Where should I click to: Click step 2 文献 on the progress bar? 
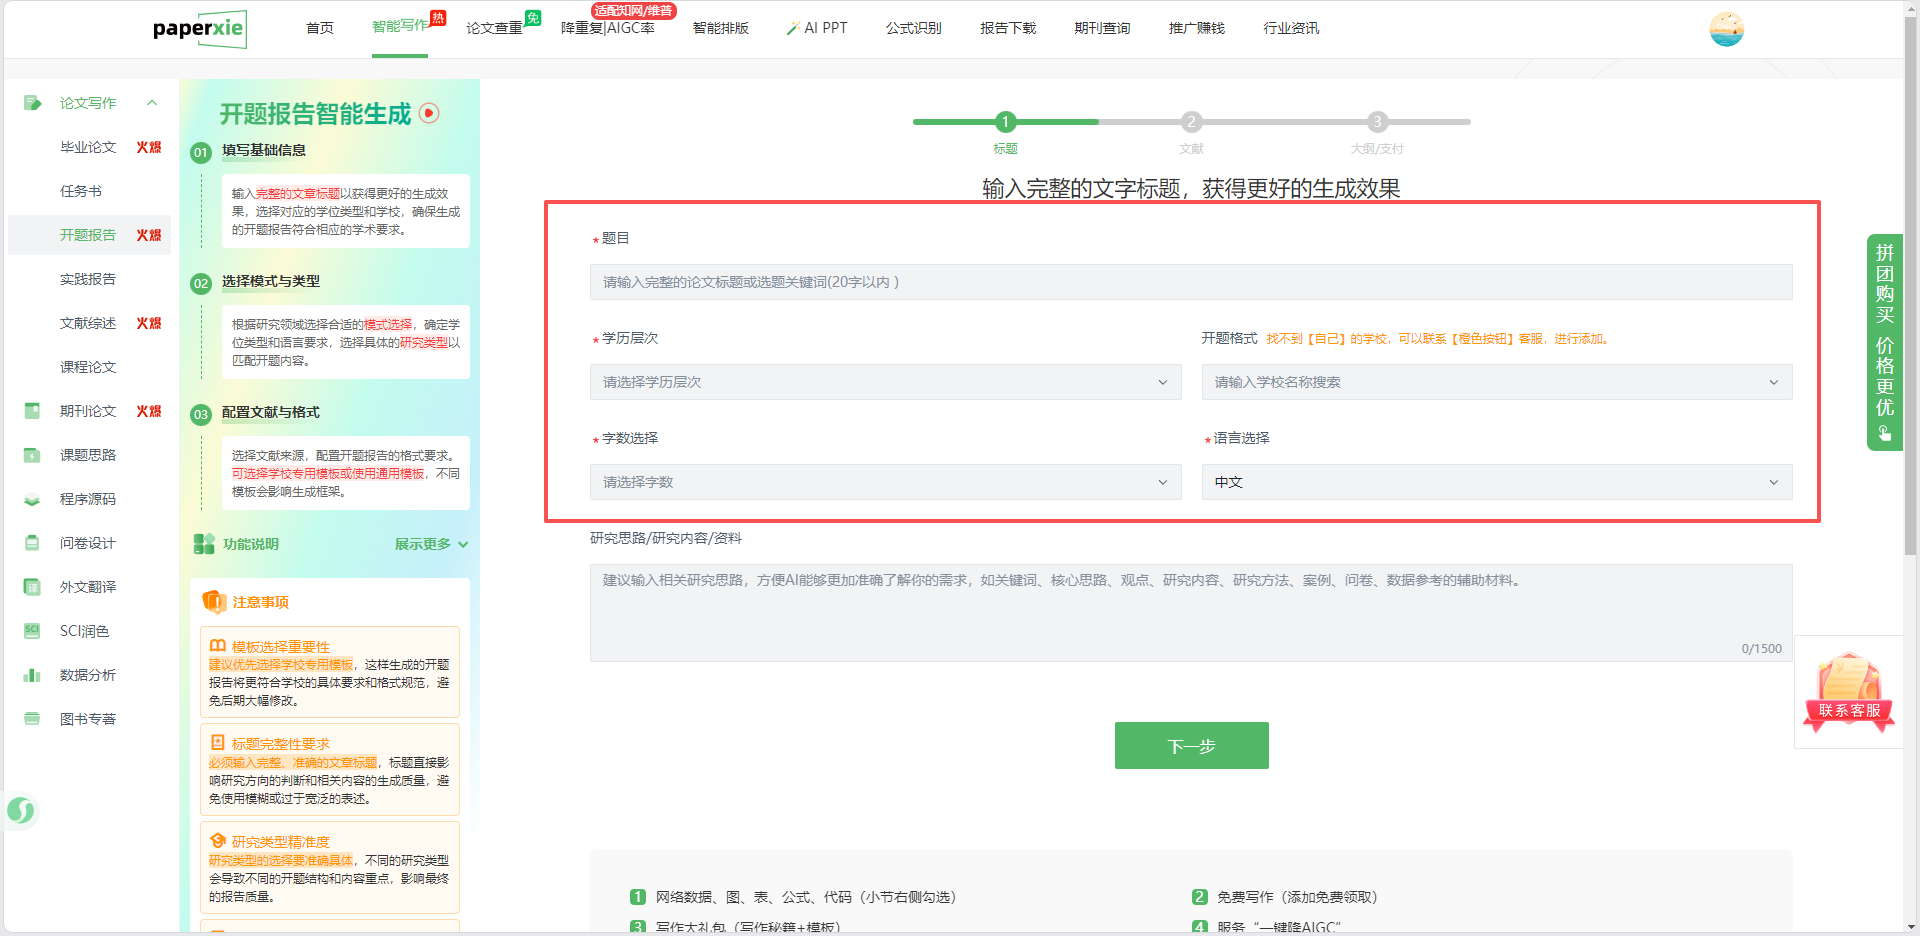(x=1191, y=123)
